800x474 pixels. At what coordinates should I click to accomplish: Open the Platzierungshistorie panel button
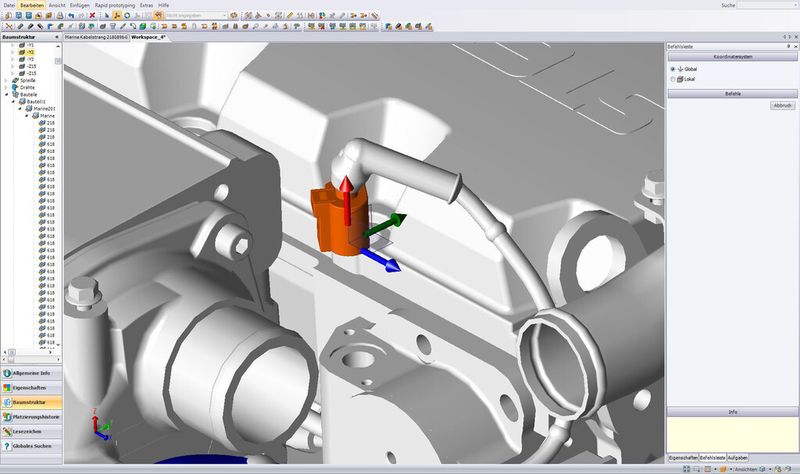click(32, 417)
